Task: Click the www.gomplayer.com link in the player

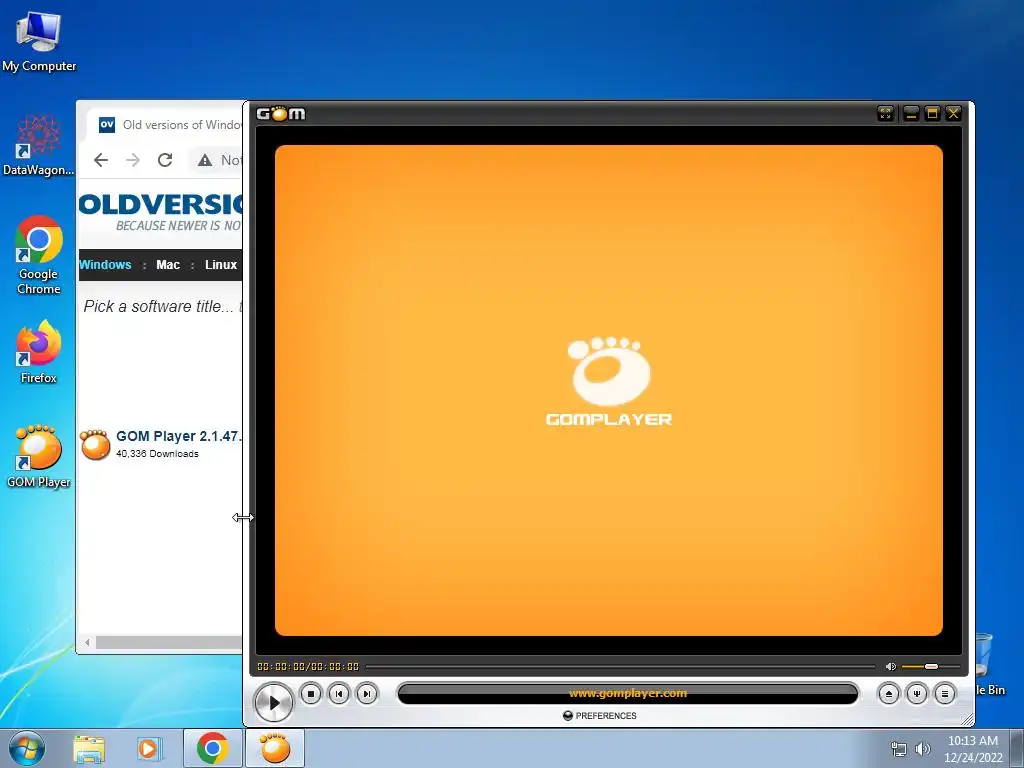Action: [x=628, y=694]
